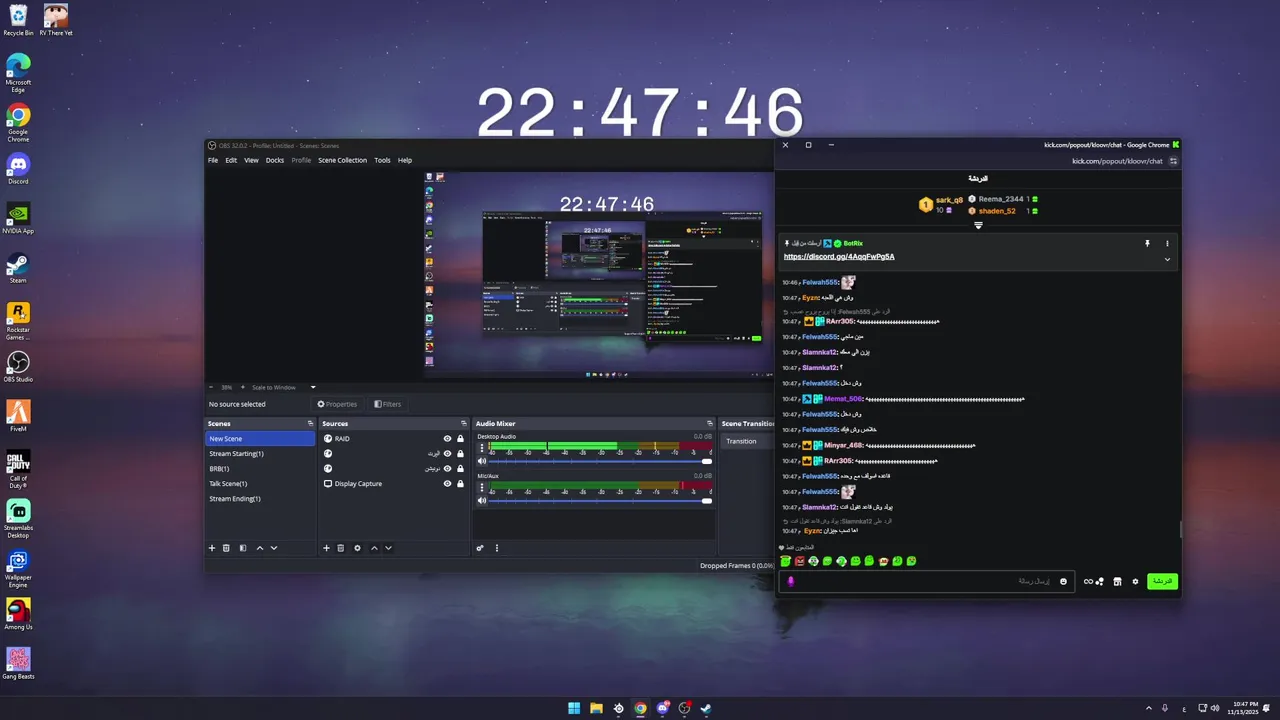Image resolution: width=1280 pixels, height=720 pixels.
Task: Remove selected source using Sources trash icon
Action: pyautogui.click(x=340, y=548)
